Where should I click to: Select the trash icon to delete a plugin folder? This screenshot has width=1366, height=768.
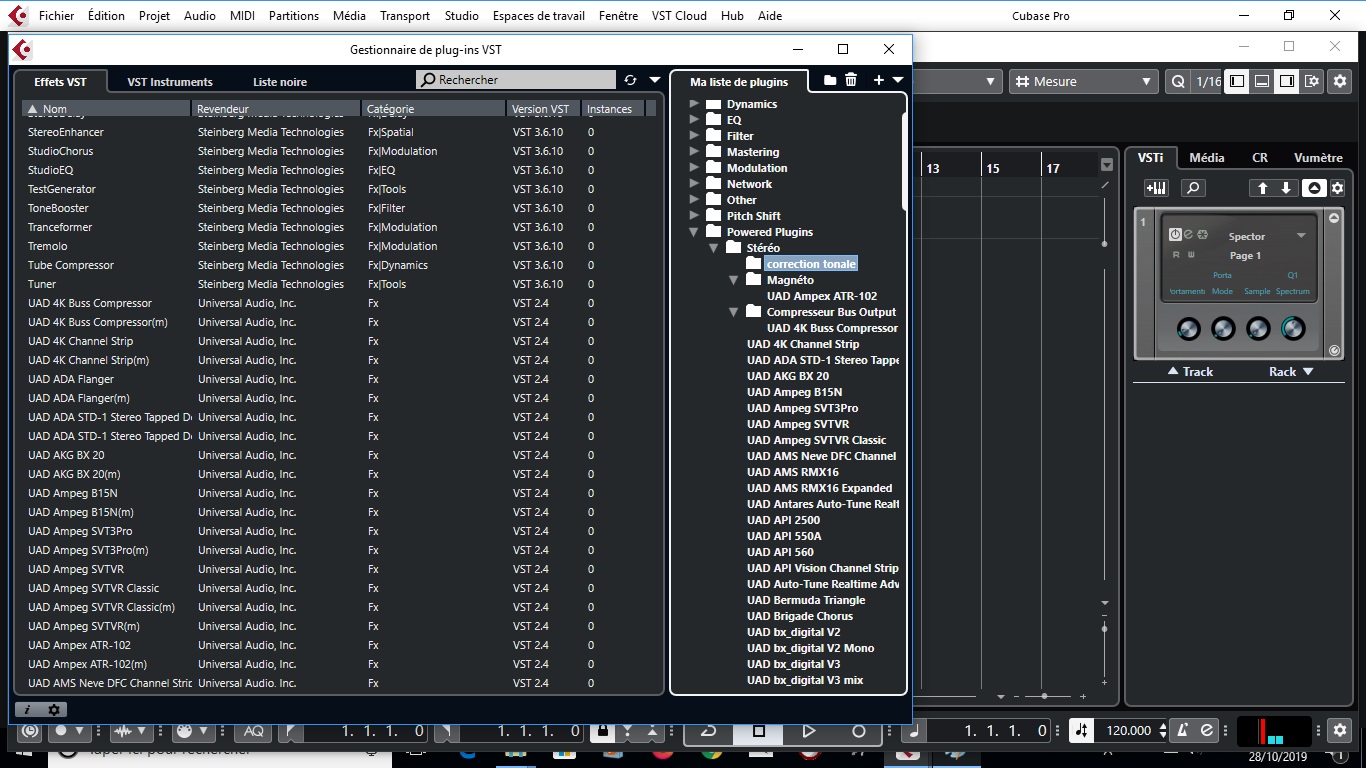pos(851,81)
